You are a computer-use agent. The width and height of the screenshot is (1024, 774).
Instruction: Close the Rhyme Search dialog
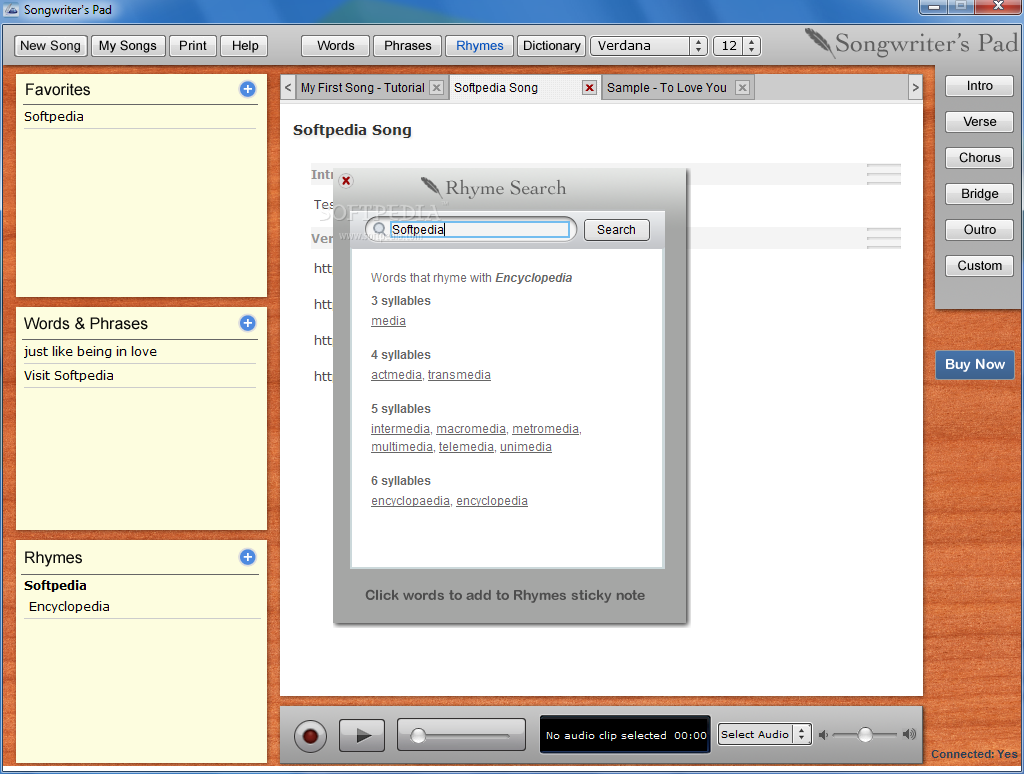click(x=346, y=181)
